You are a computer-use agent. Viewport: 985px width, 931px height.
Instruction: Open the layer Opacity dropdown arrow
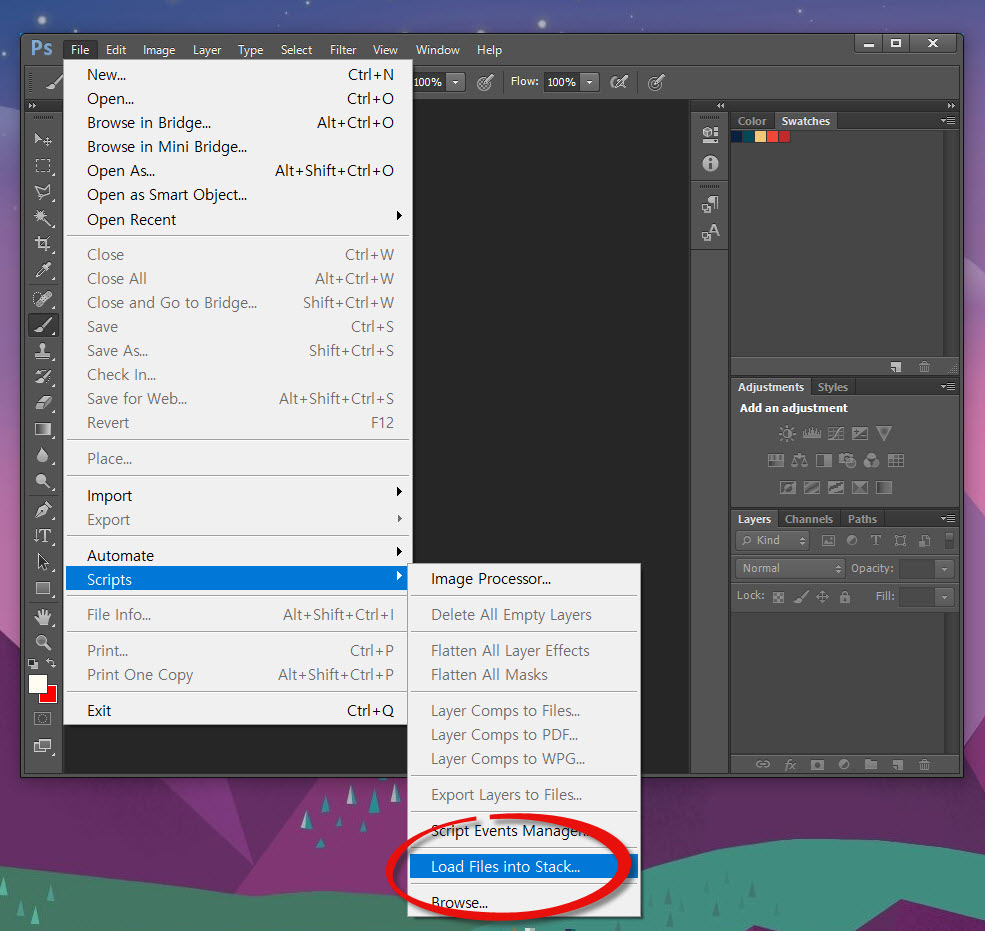click(x=944, y=569)
